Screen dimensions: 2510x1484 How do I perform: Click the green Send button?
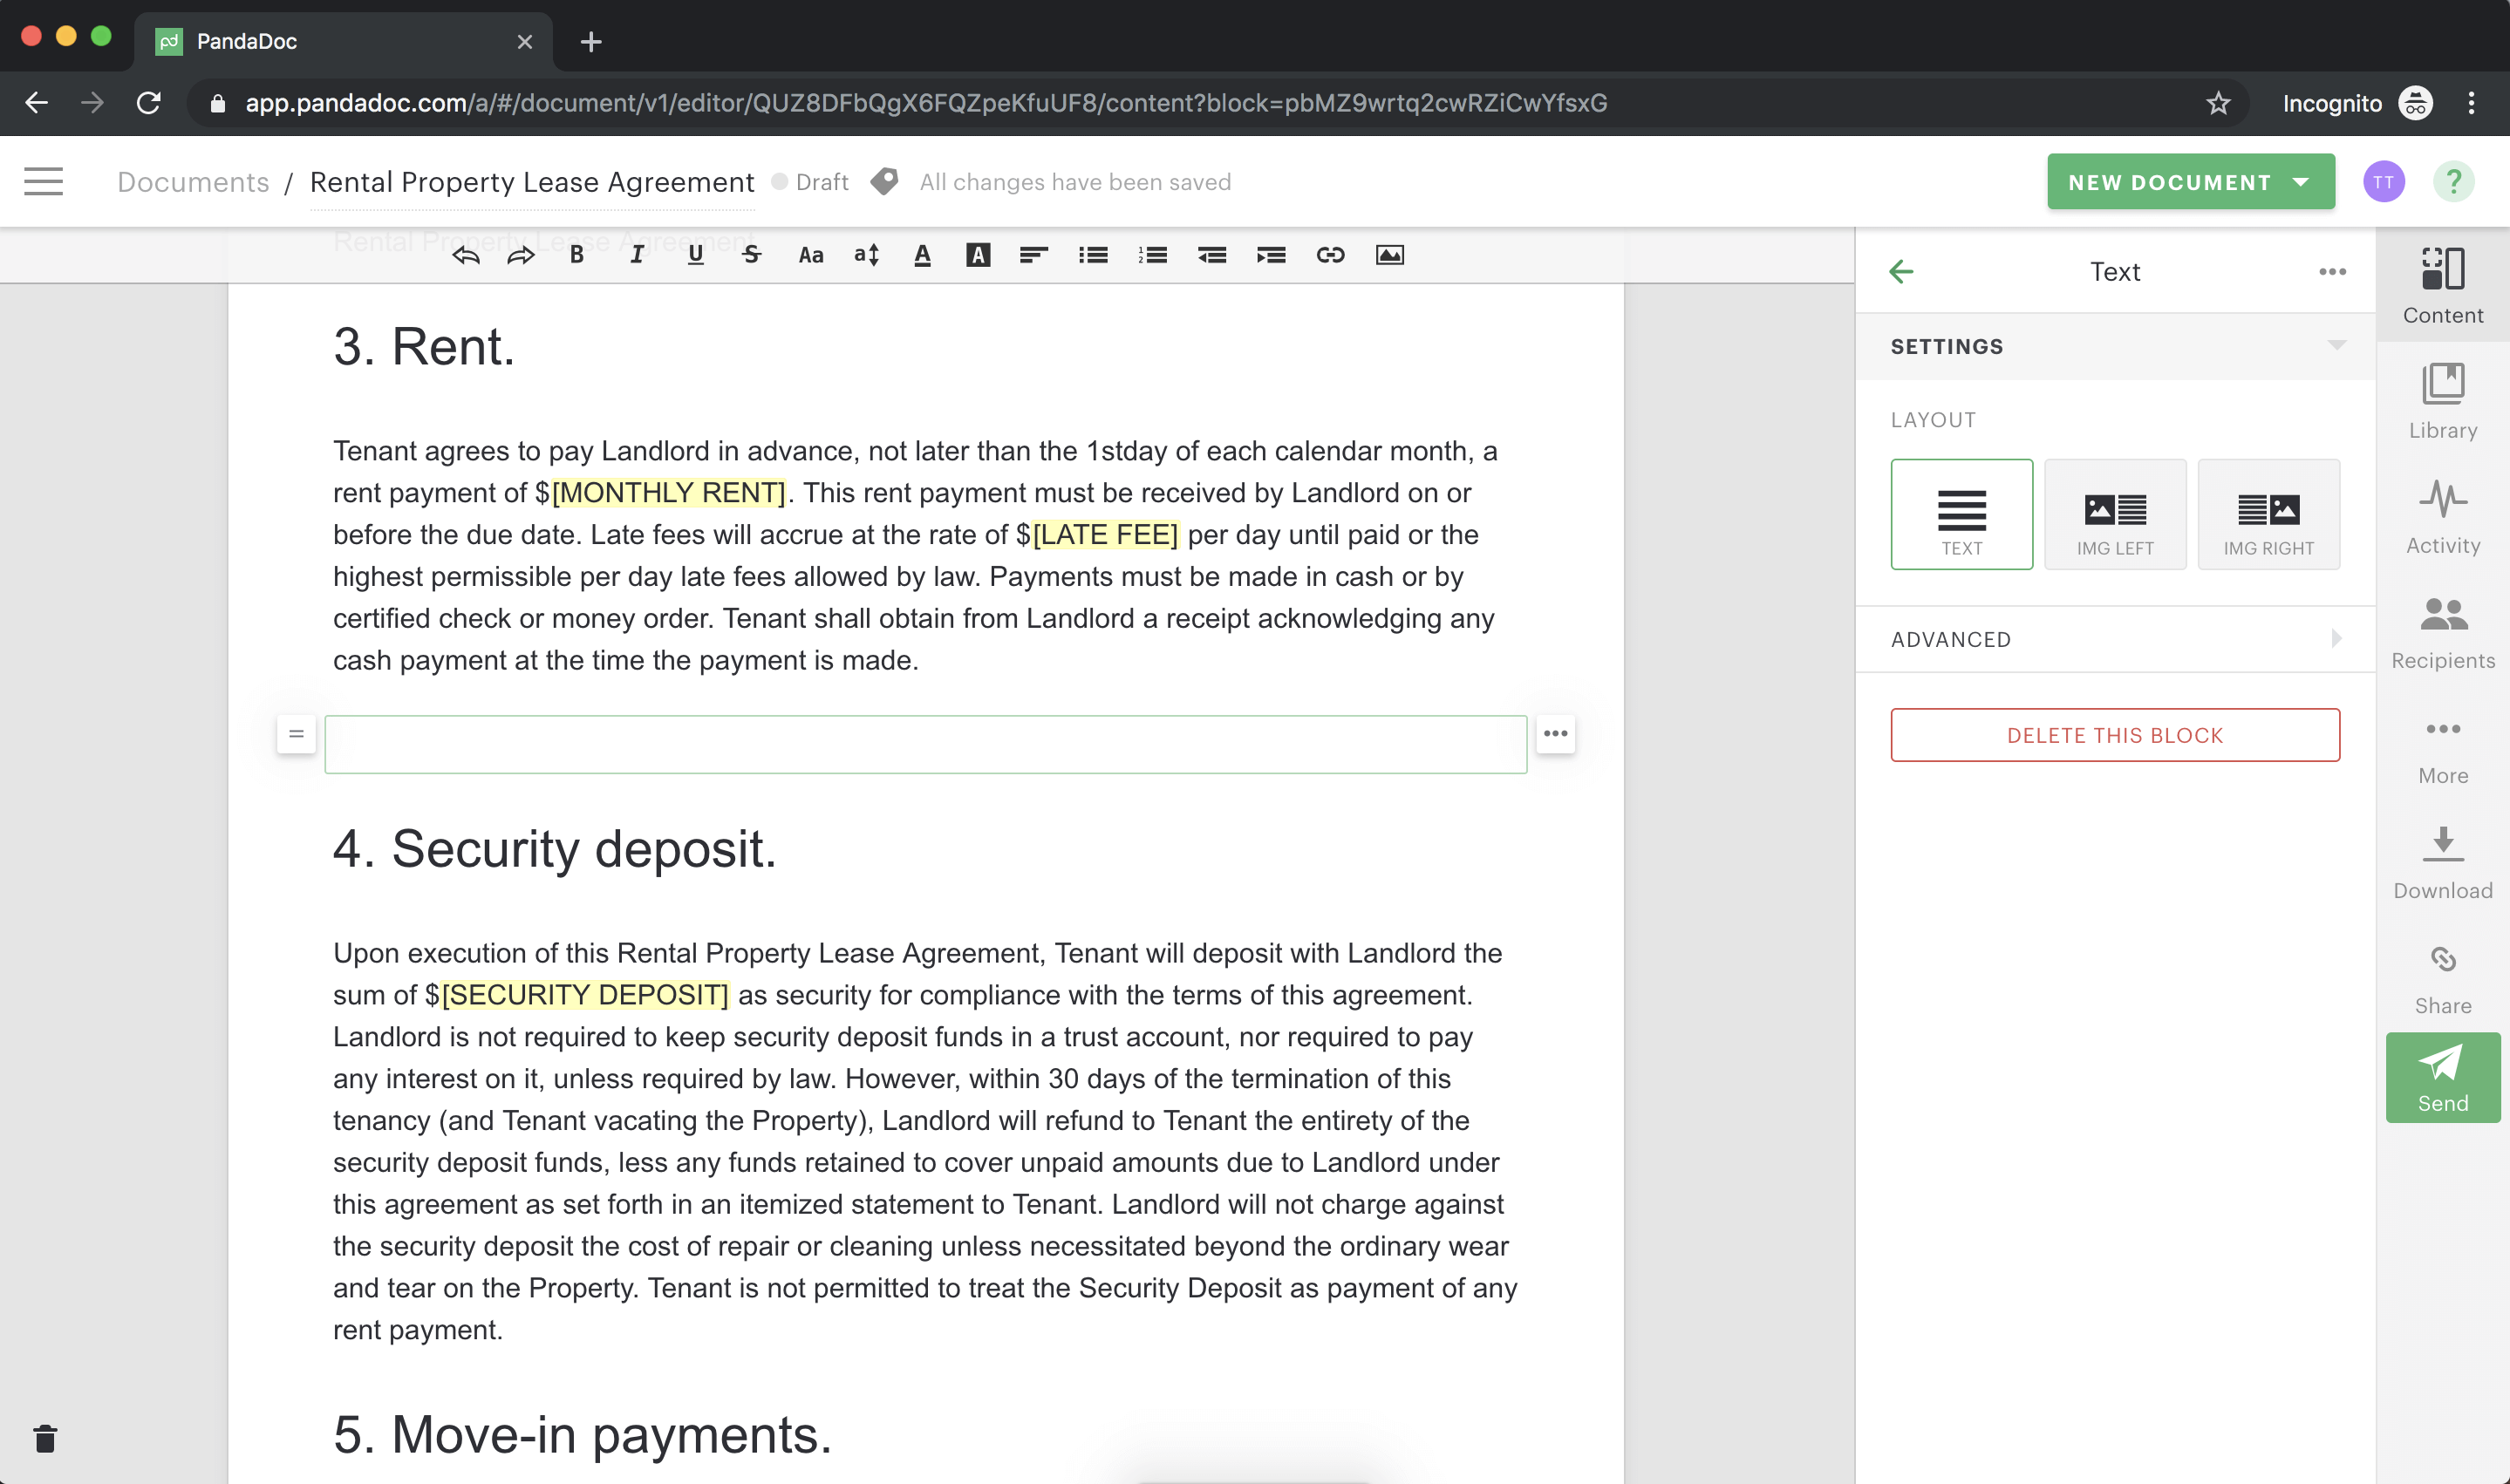(2442, 1077)
